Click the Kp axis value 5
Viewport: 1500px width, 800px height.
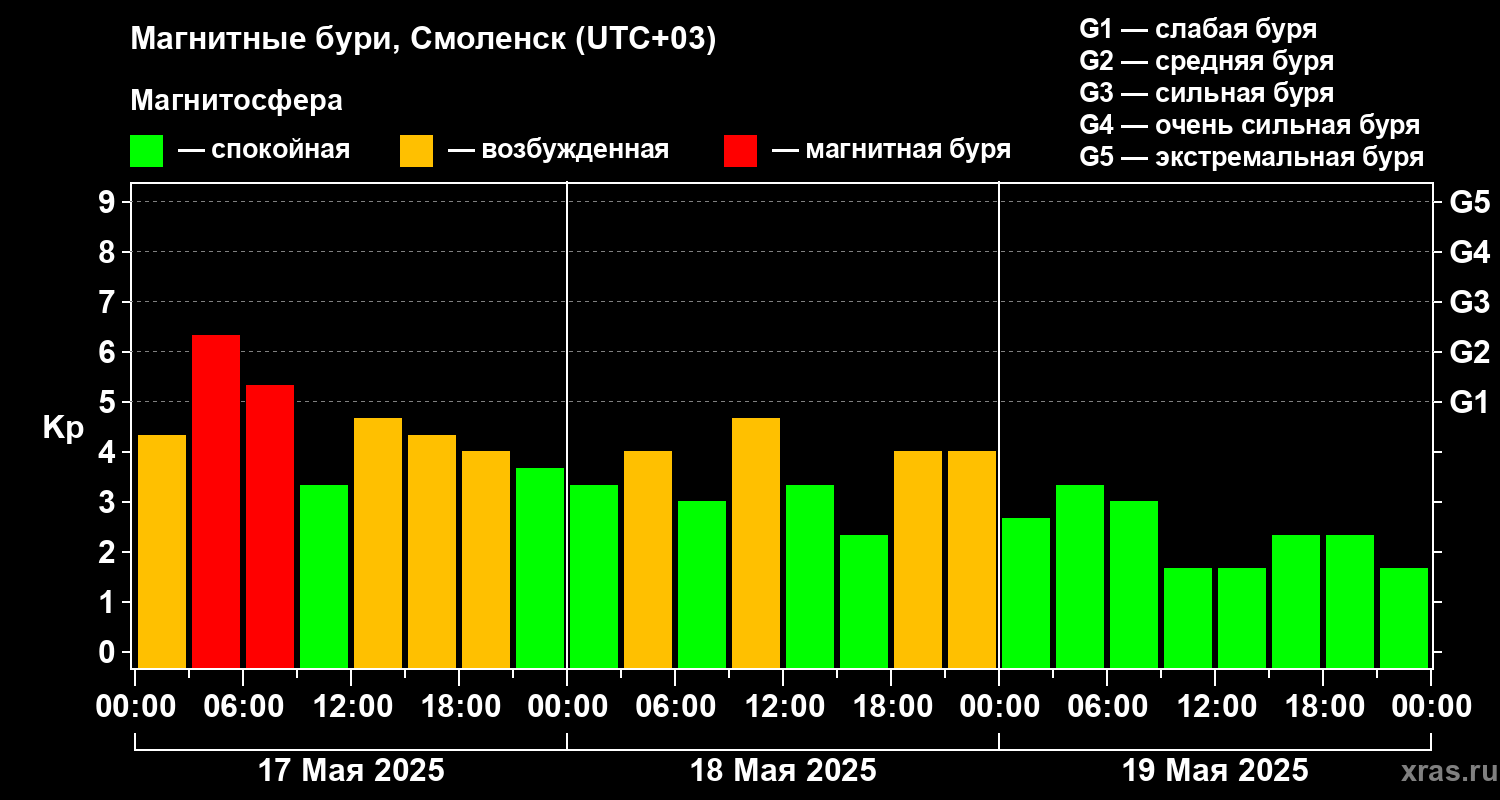pyautogui.click(x=108, y=402)
